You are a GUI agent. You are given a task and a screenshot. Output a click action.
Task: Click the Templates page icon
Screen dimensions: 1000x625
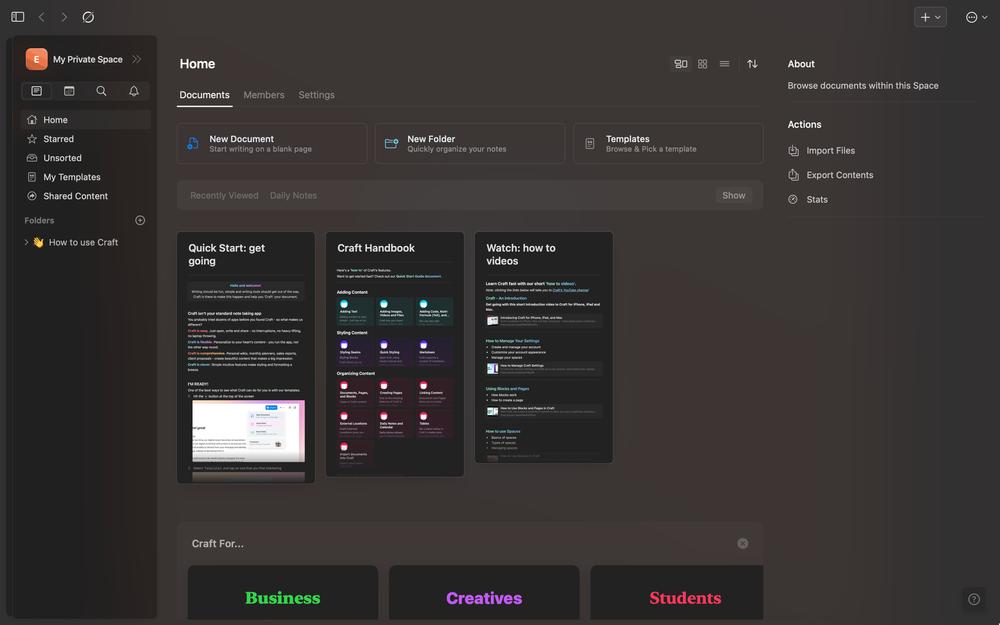(590, 143)
